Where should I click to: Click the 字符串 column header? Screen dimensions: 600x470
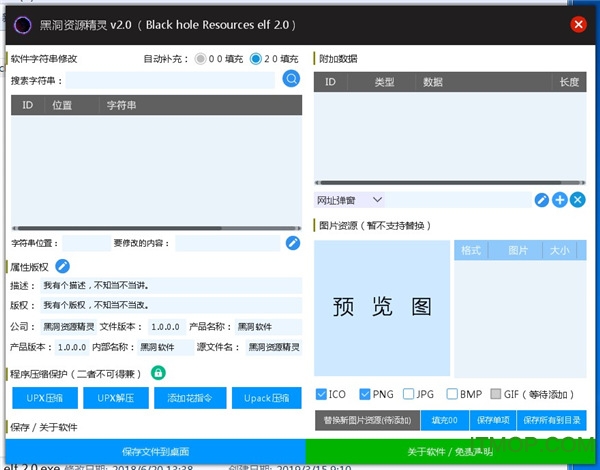point(122,104)
